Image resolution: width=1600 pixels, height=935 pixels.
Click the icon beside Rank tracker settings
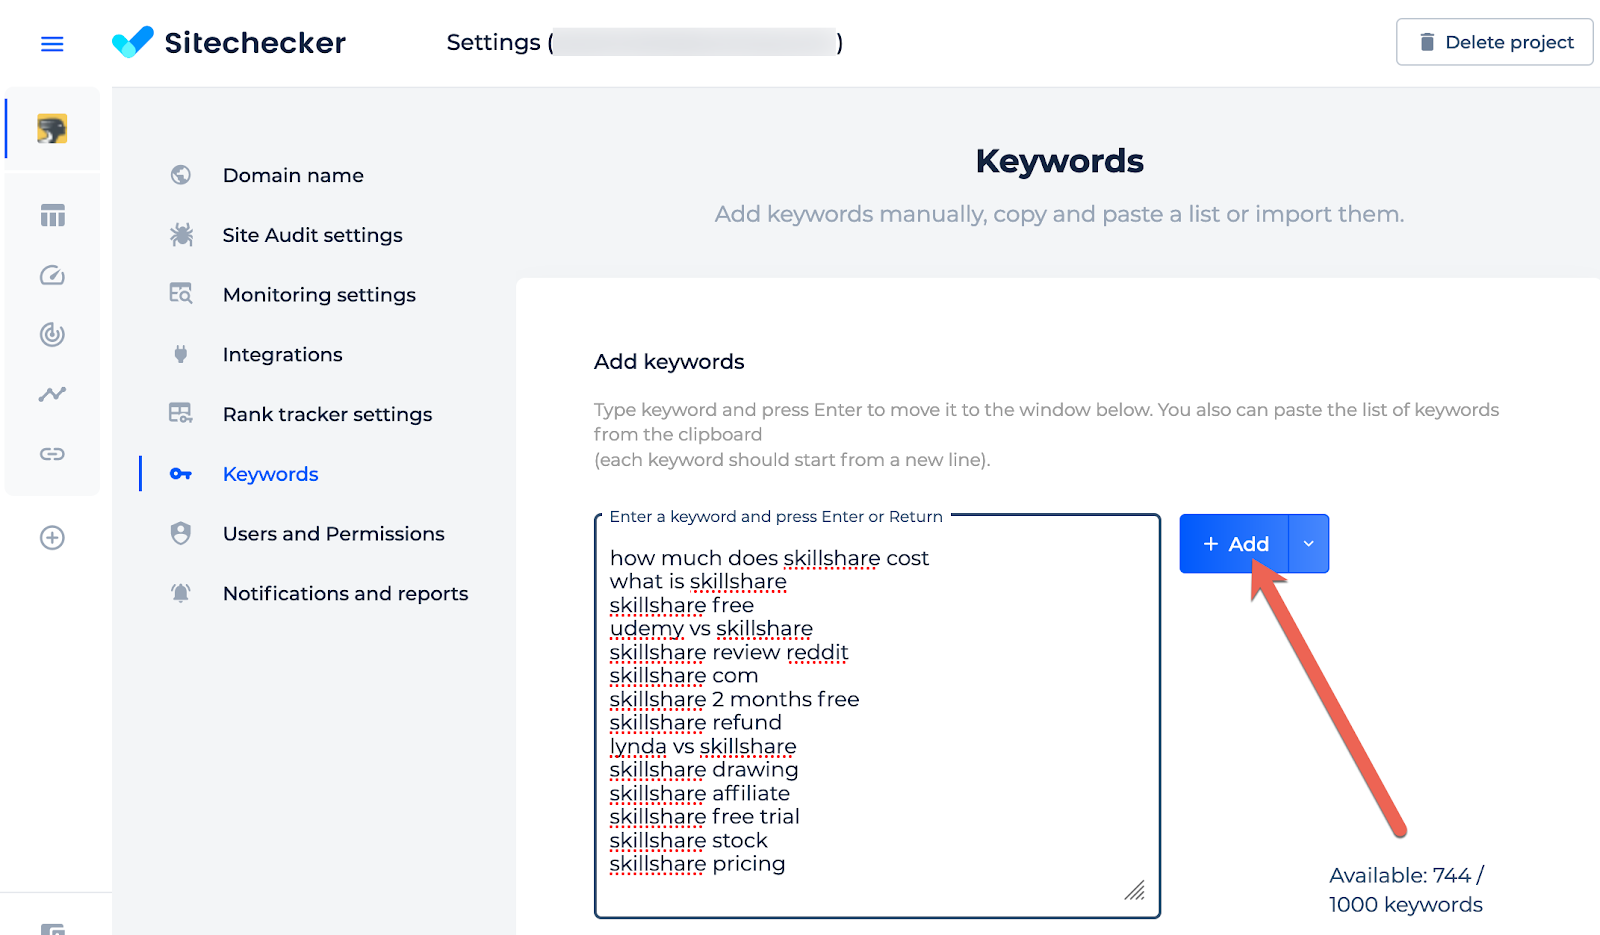pyautogui.click(x=181, y=413)
